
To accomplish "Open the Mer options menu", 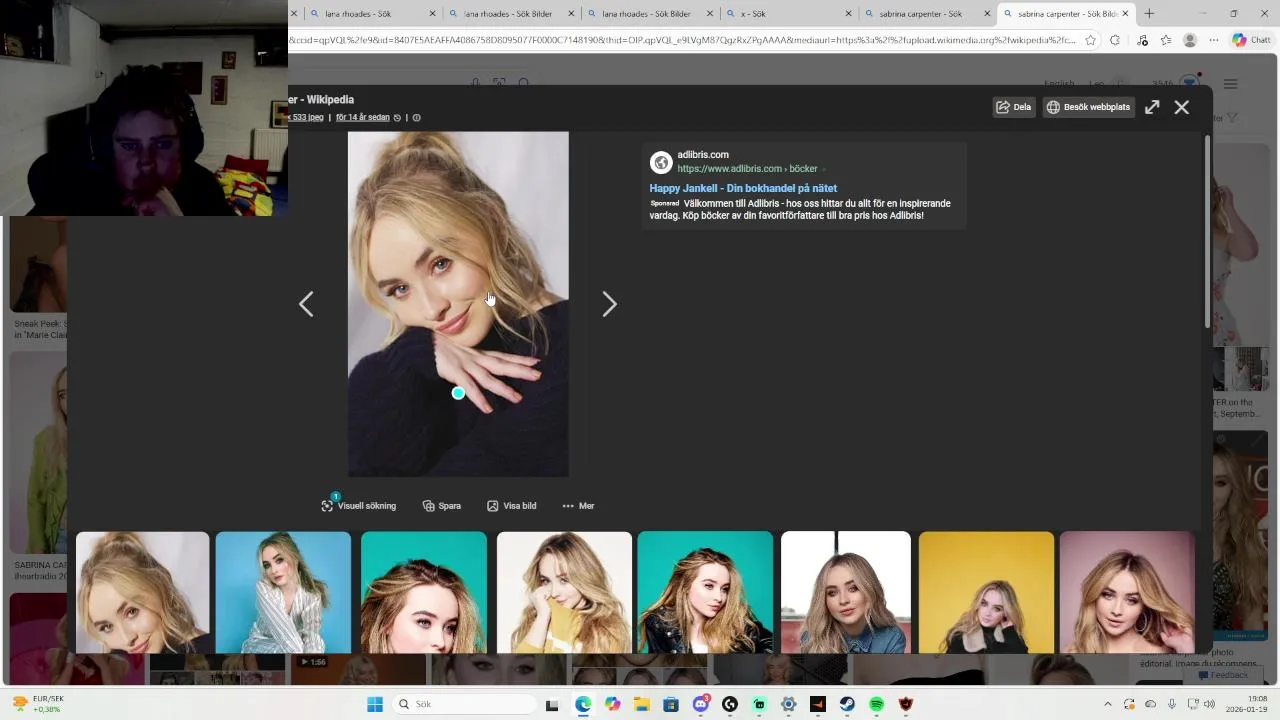I will (578, 506).
